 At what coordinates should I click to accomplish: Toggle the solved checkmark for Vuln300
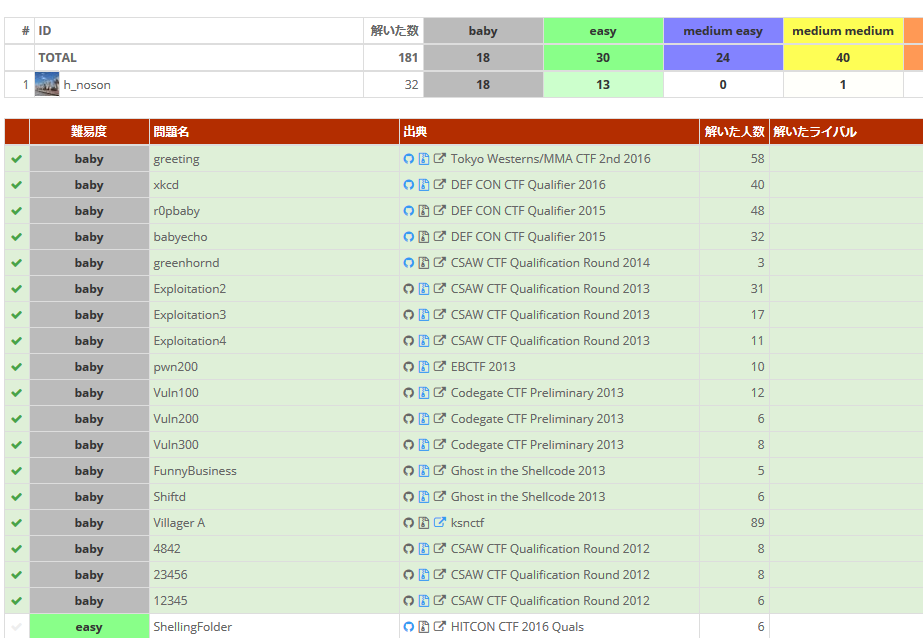click(x=16, y=445)
